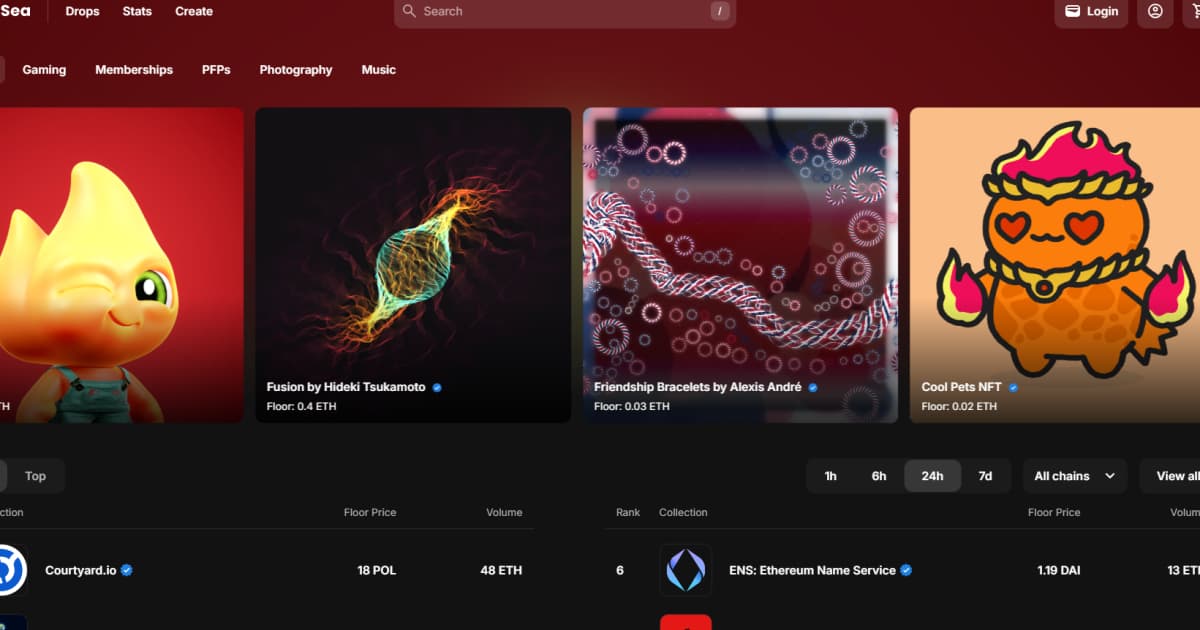Click Cool Pets NFT verified badge
This screenshot has width=1200, height=630.
point(1013,387)
